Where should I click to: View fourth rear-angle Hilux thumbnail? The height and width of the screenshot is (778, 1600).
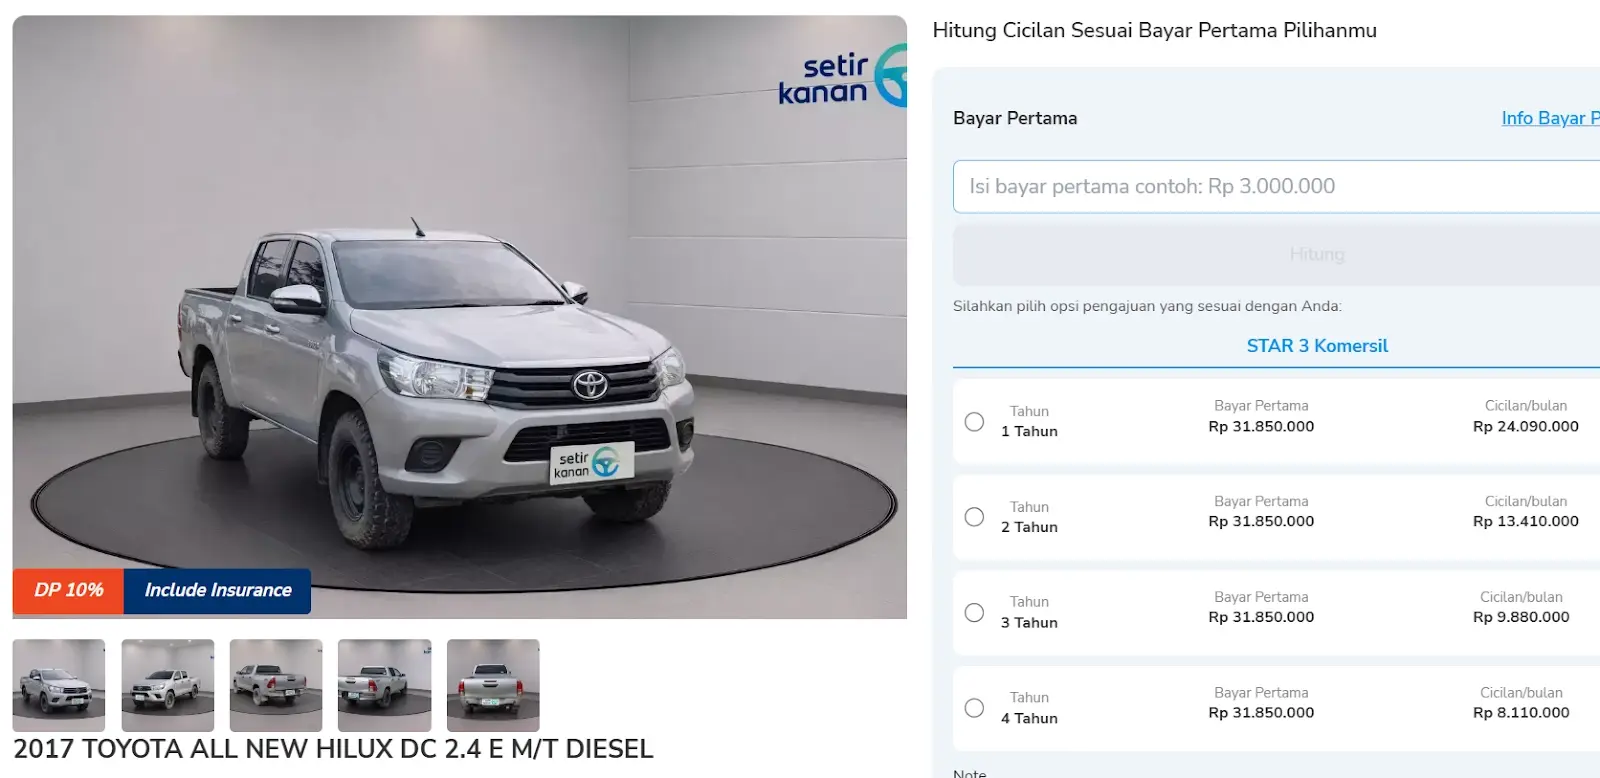(x=385, y=685)
